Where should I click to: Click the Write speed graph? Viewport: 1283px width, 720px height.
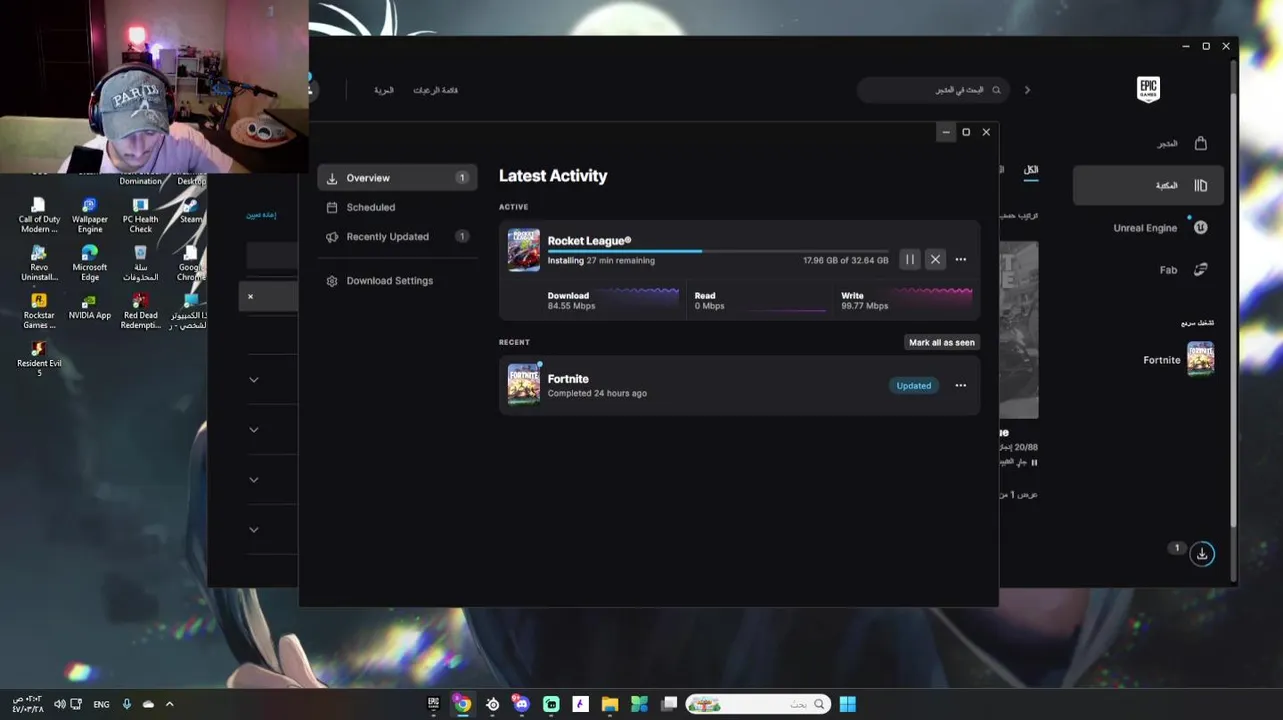tap(931, 297)
